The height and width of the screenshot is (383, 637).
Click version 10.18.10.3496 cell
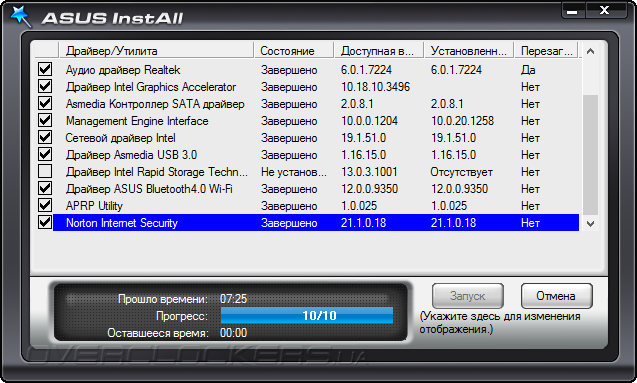click(x=375, y=87)
